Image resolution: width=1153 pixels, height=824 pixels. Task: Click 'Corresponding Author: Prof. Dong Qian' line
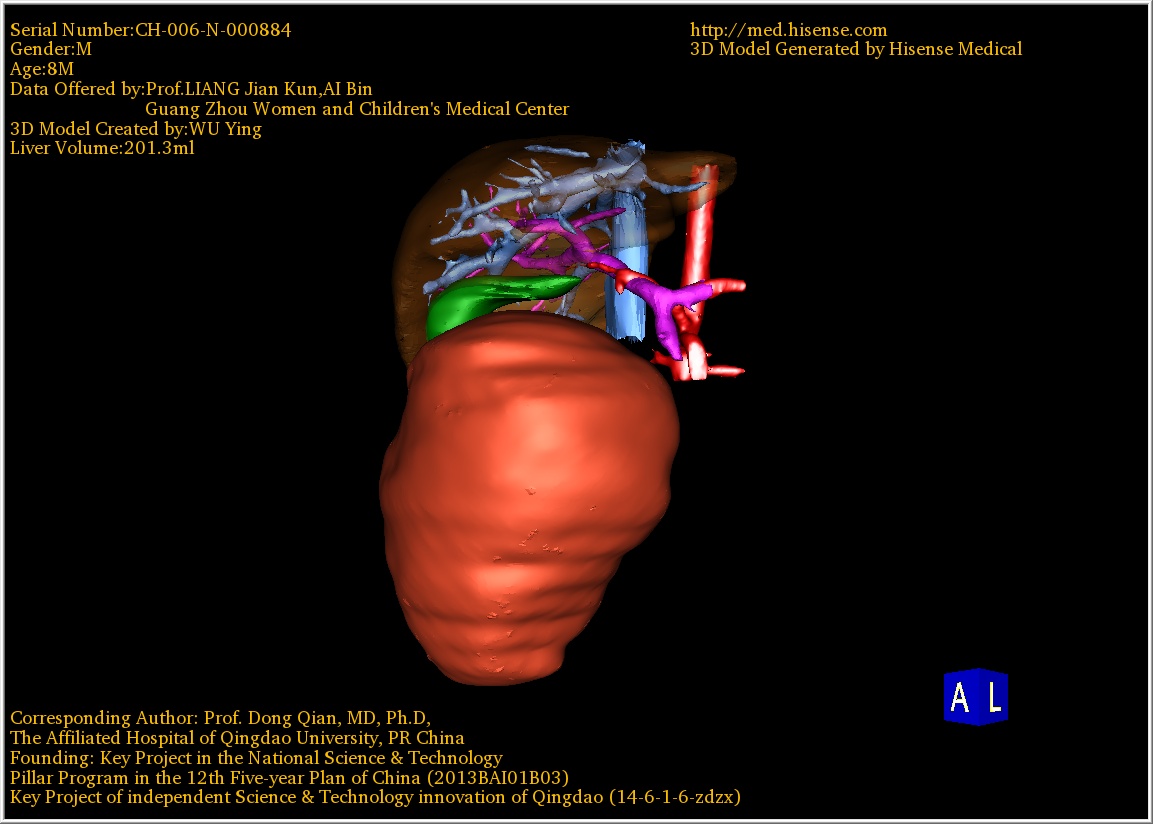pos(221,718)
